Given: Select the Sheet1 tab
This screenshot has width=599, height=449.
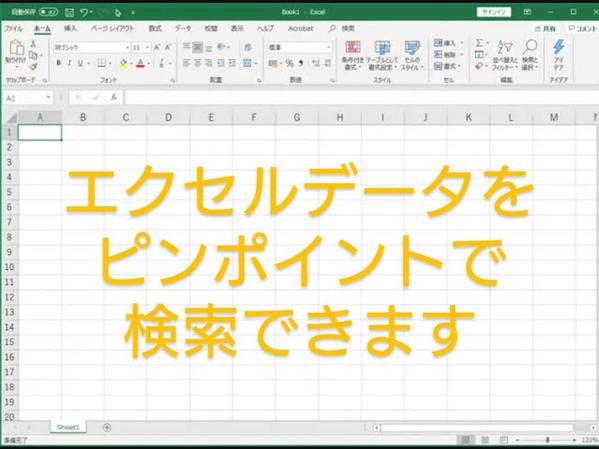Looking at the screenshot, I should [x=68, y=427].
